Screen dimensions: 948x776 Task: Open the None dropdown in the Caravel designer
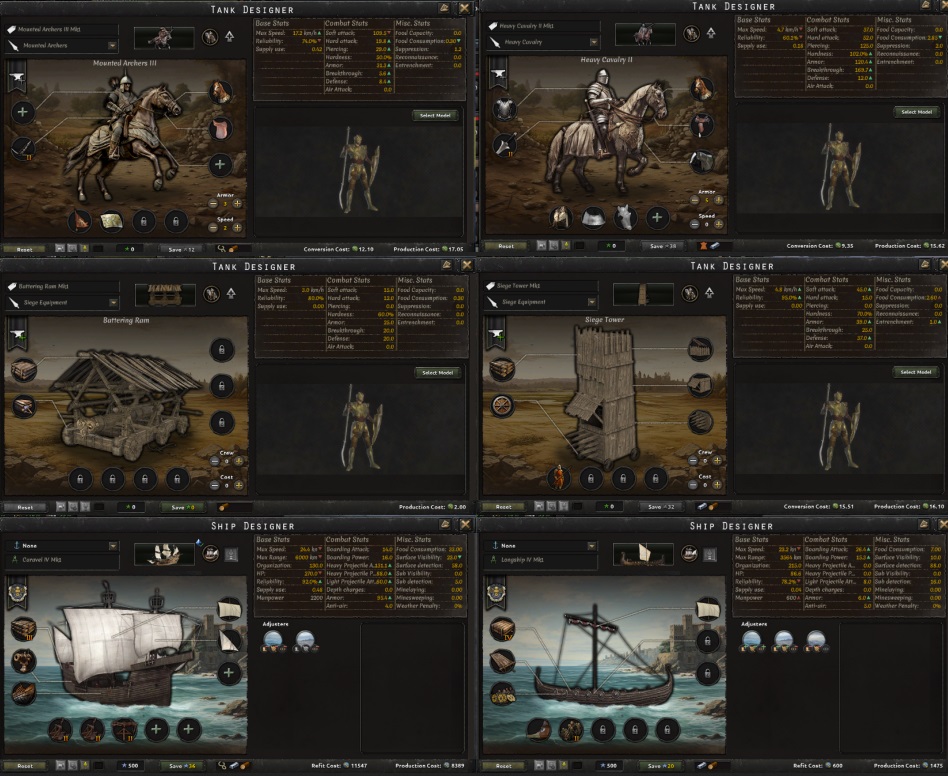(62, 545)
